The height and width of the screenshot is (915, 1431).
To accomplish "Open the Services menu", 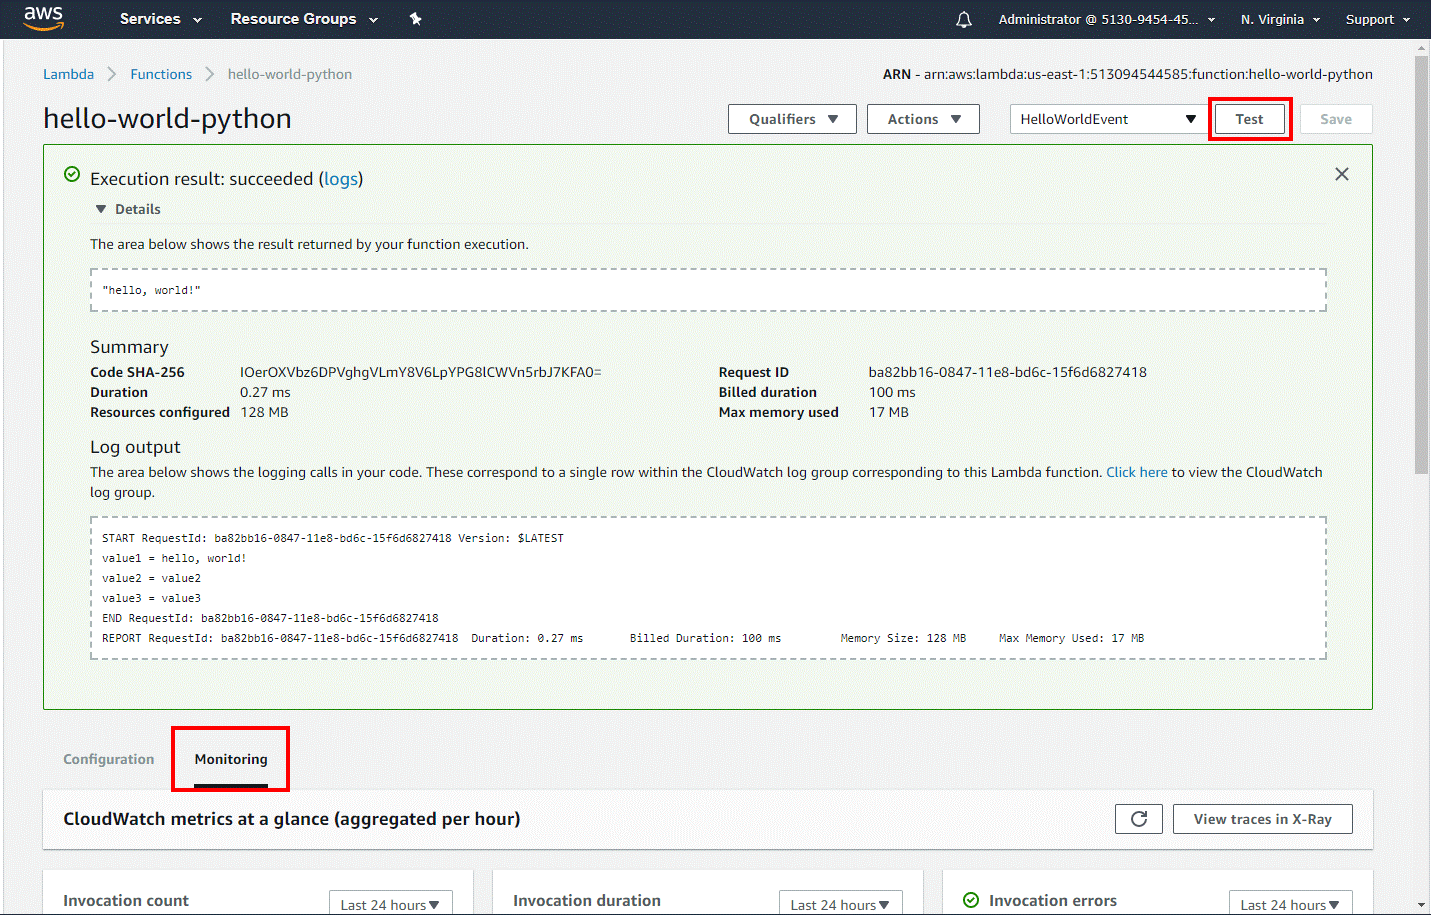I will pos(160,19).
